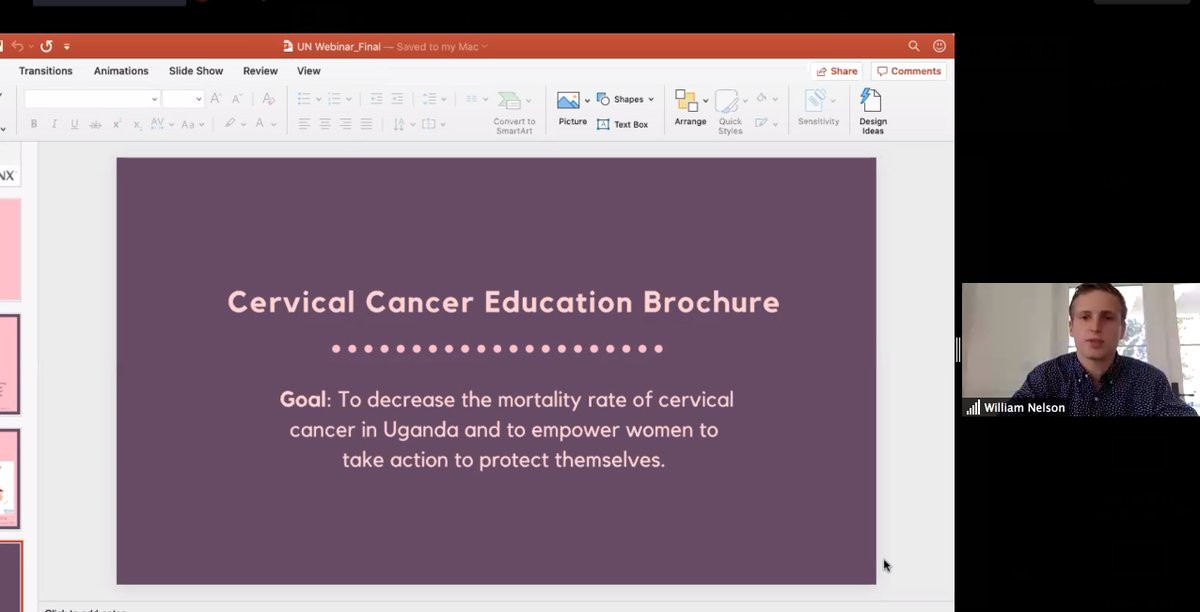Select the current dark purple slide thumbnail
1200x612 pixels.
11,576
